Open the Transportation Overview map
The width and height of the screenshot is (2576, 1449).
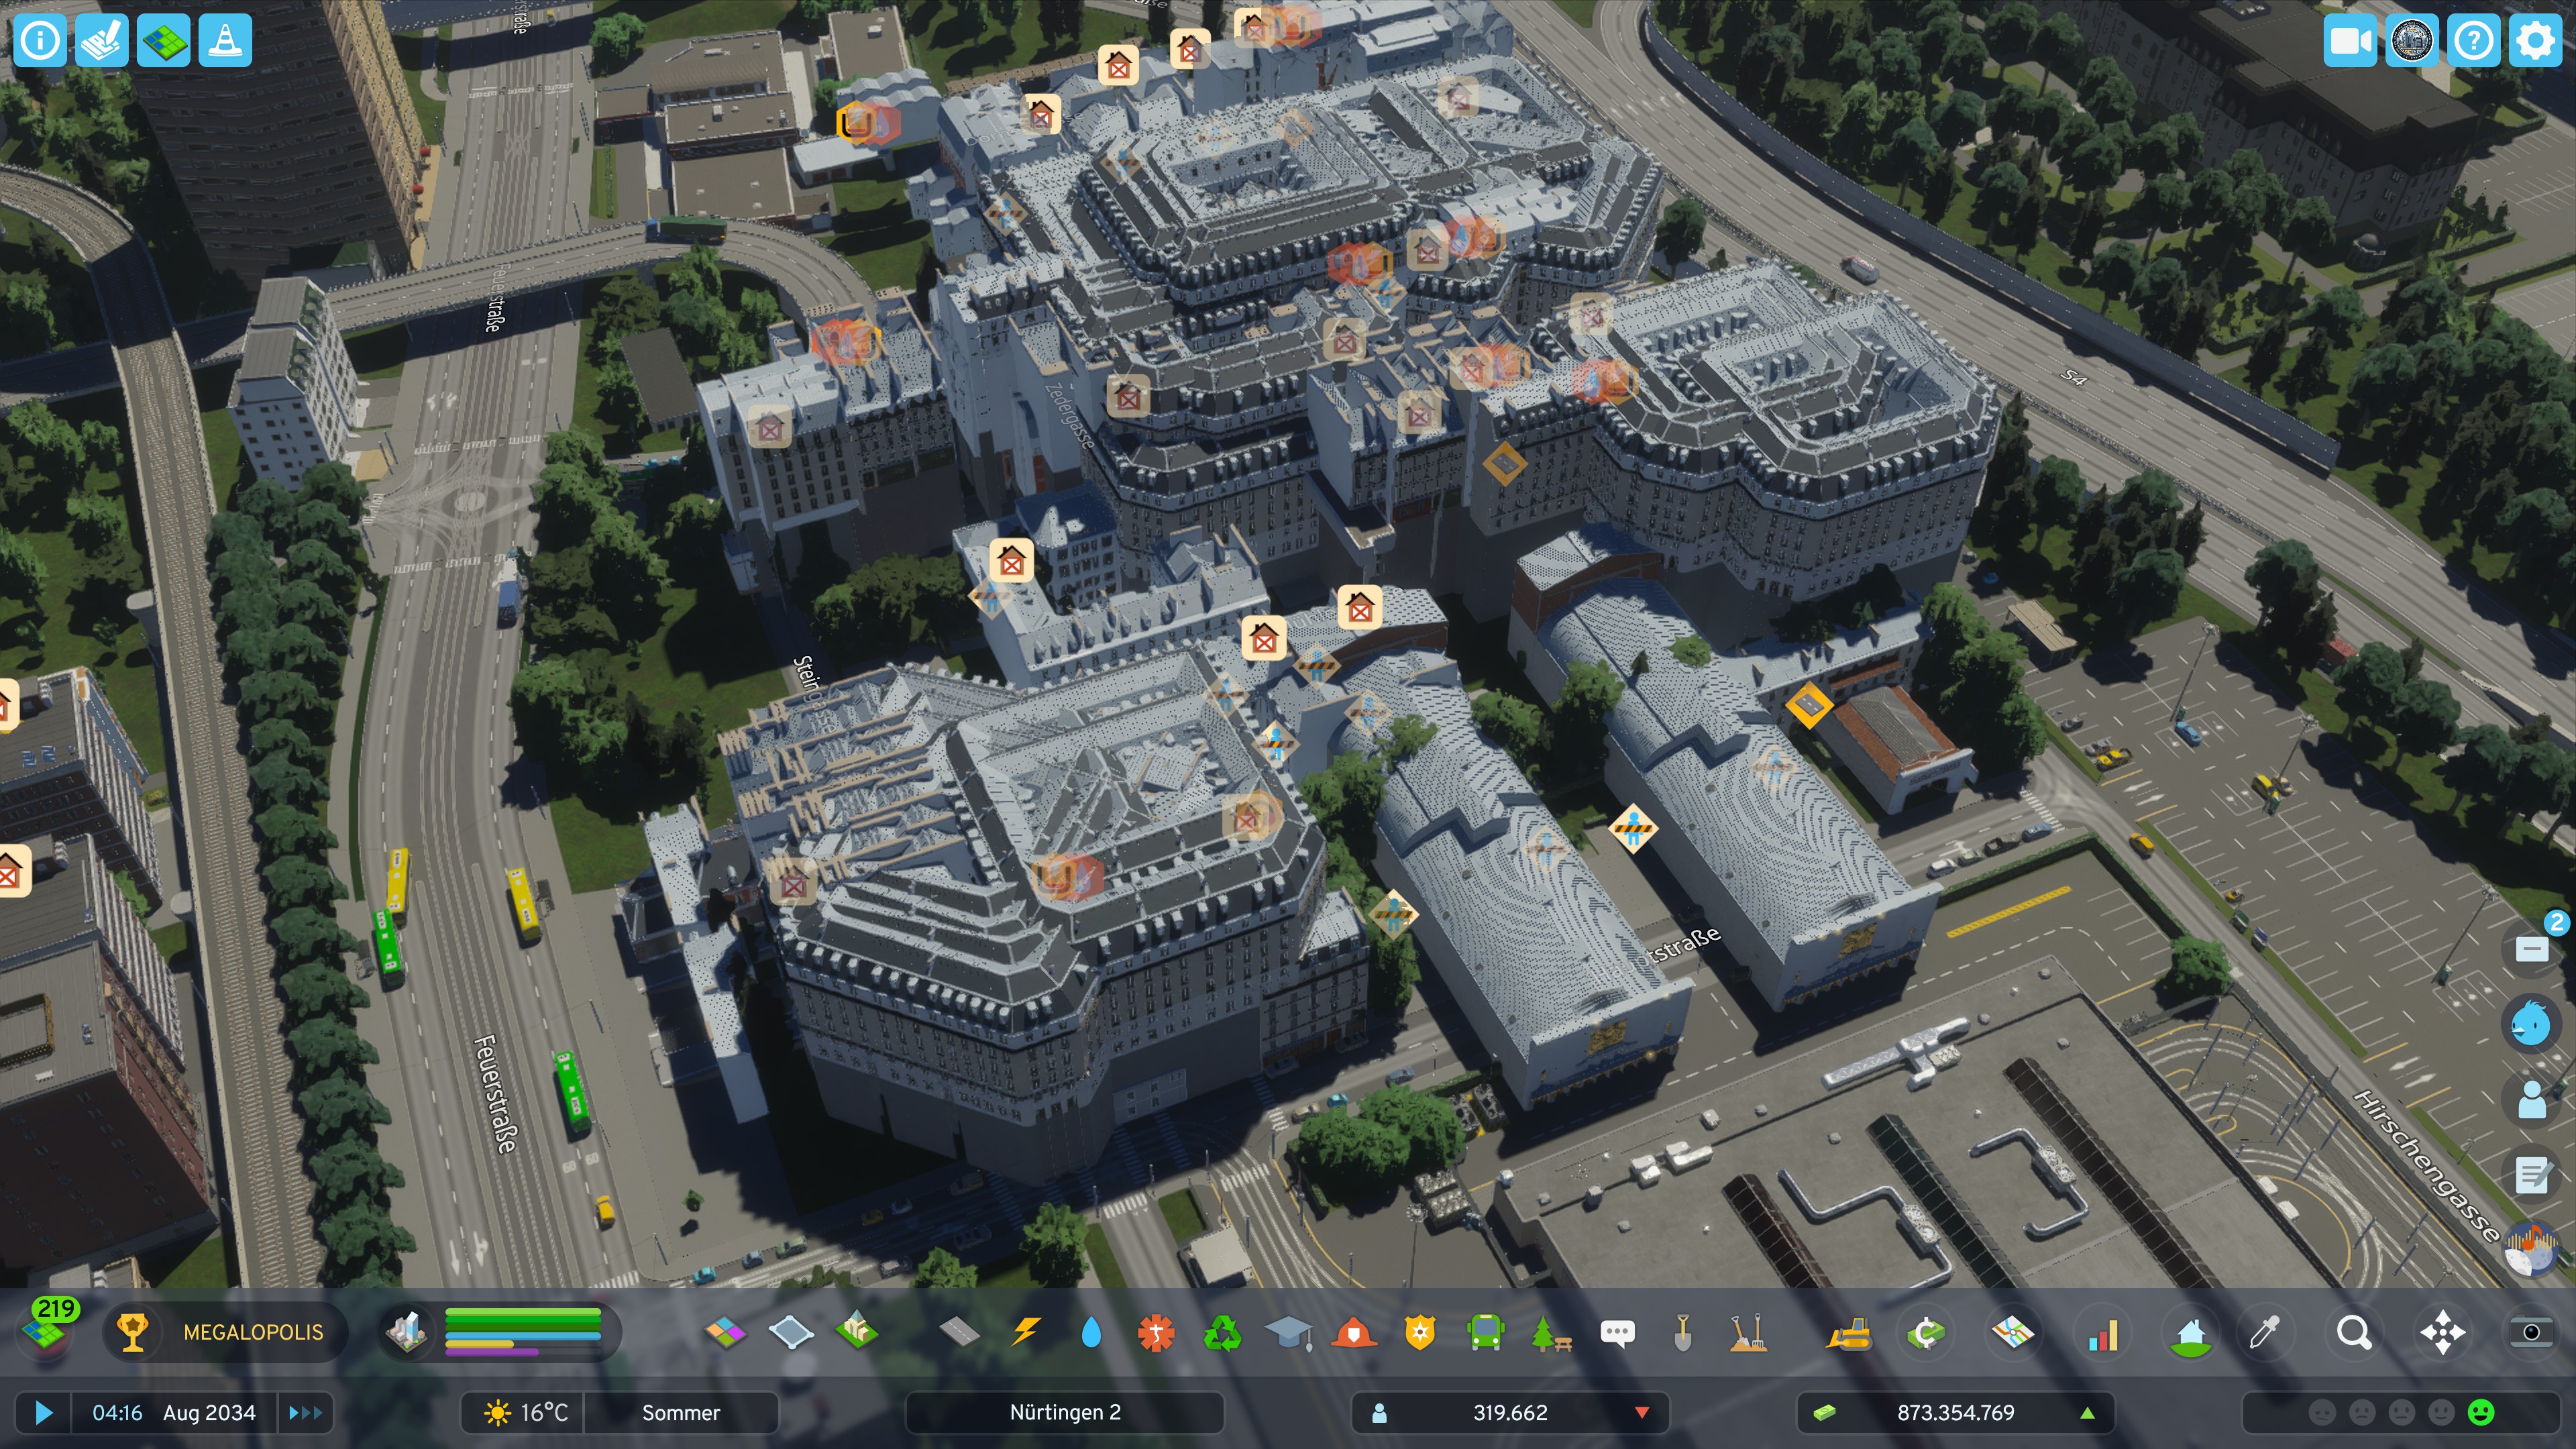[x=2013, y=1332]
